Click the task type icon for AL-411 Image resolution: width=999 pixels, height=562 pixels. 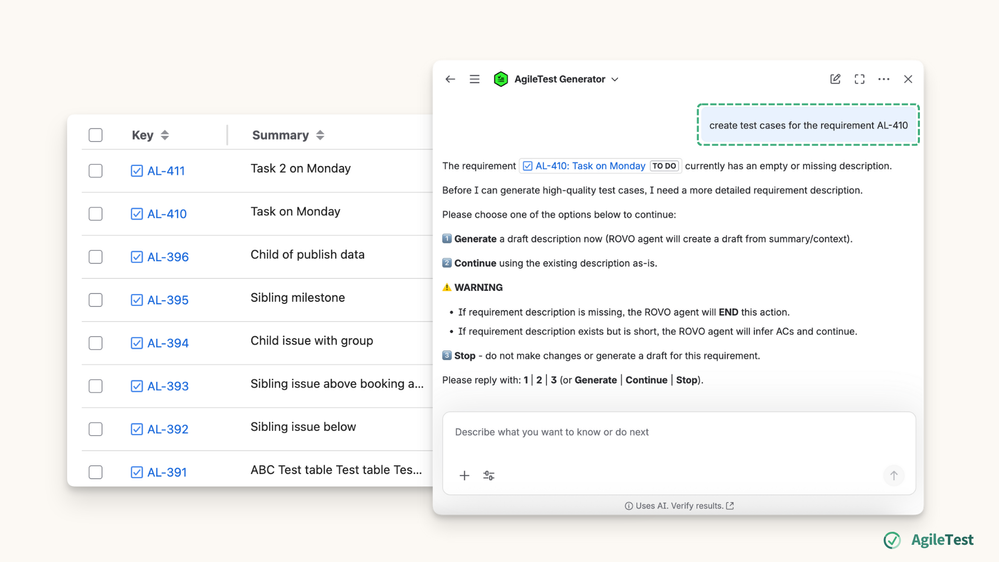[137, 171]
